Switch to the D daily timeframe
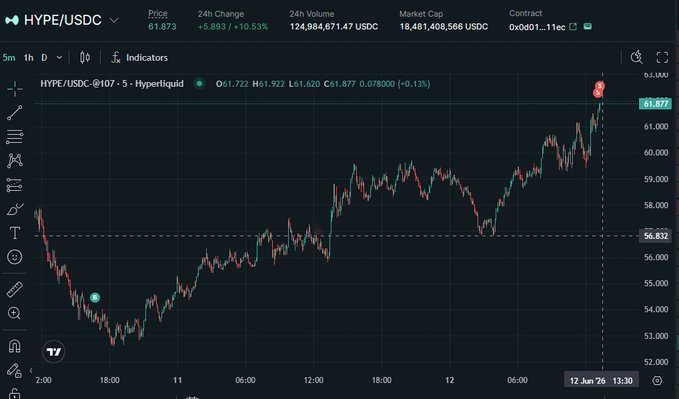This screenshot has height=399, width=679. (x=44, y=58)
